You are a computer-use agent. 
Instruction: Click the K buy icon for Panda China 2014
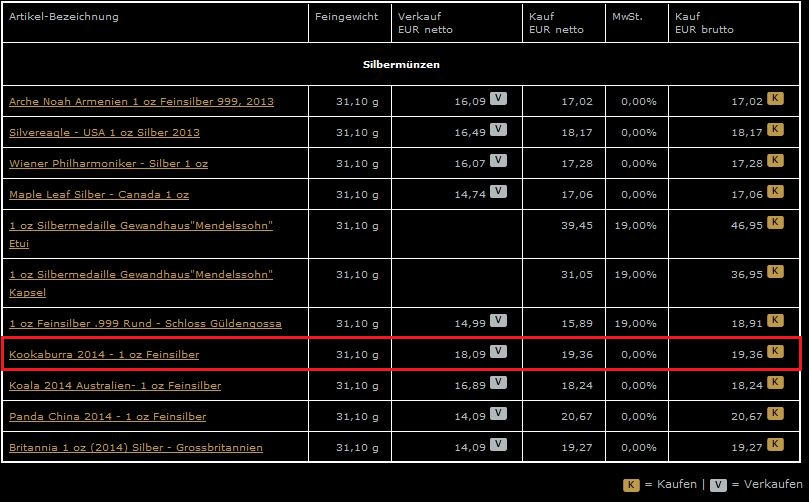click(x=775, y=415)
